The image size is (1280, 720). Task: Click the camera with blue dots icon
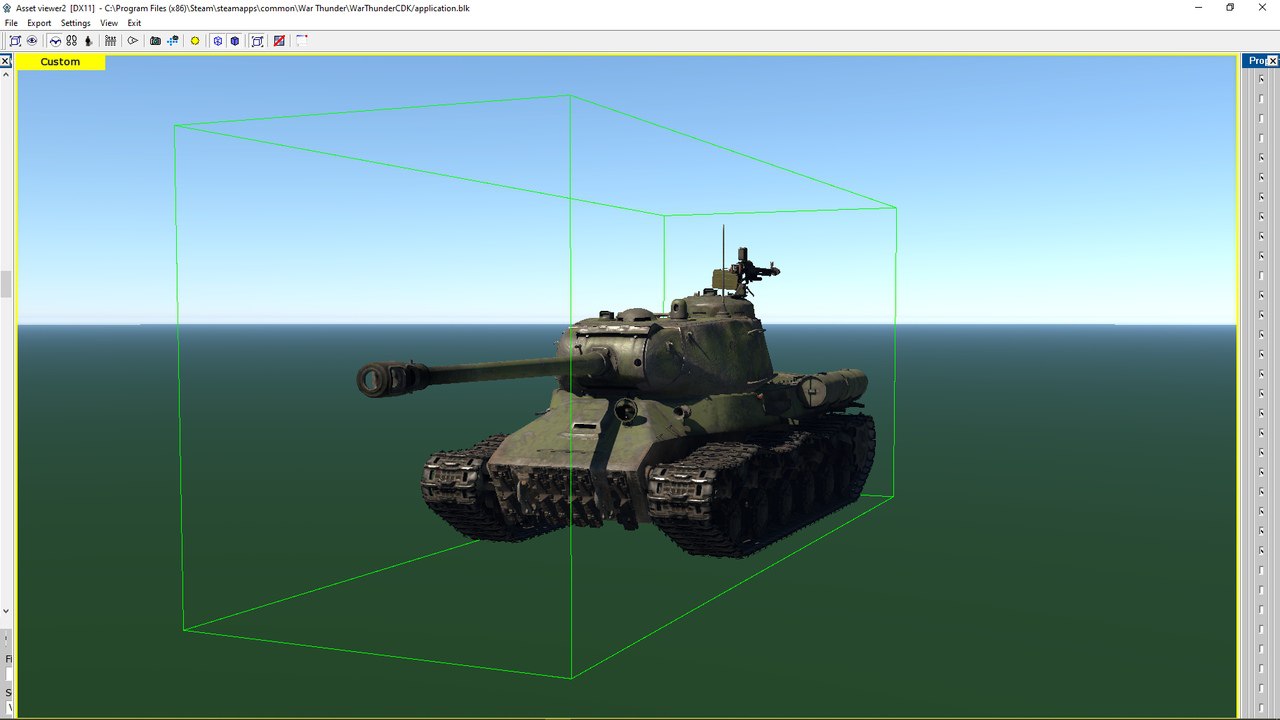tap(173, 41)
